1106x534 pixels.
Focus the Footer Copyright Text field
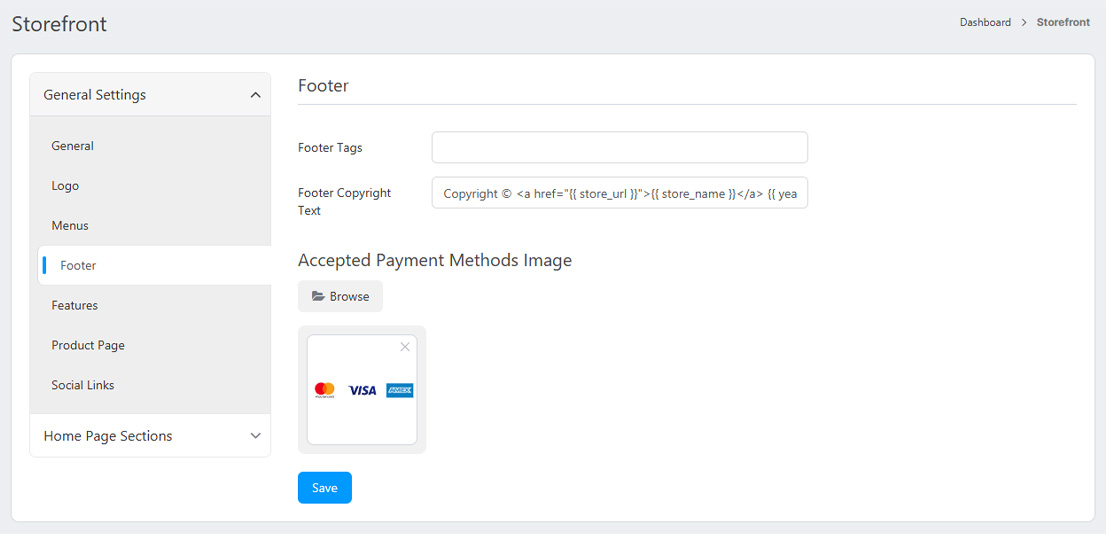click(619, 193)
